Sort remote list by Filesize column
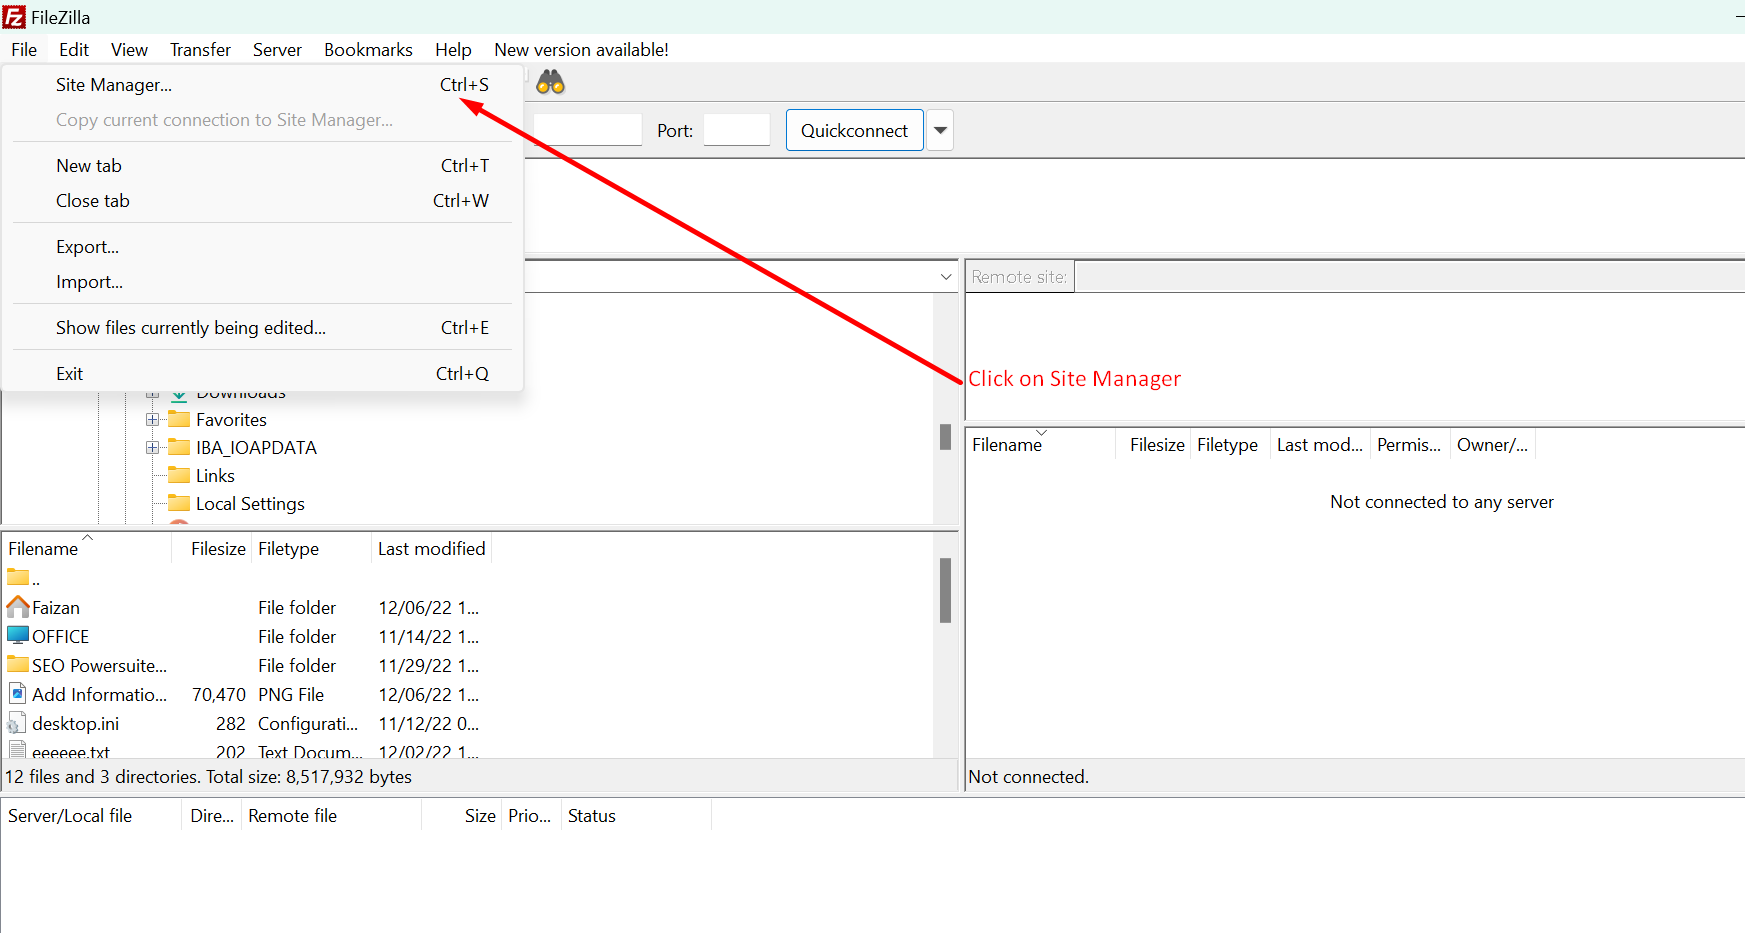The image size is (1745, 933). click(1153, 445)
